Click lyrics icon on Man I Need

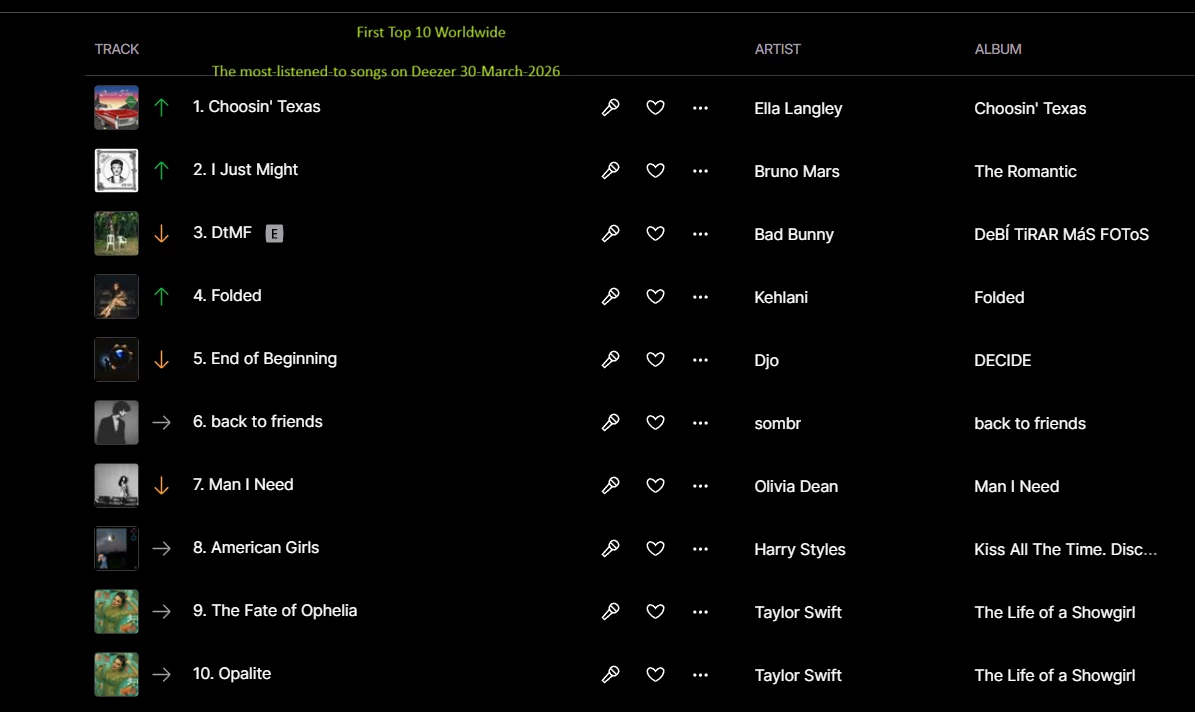pos(610,485)
